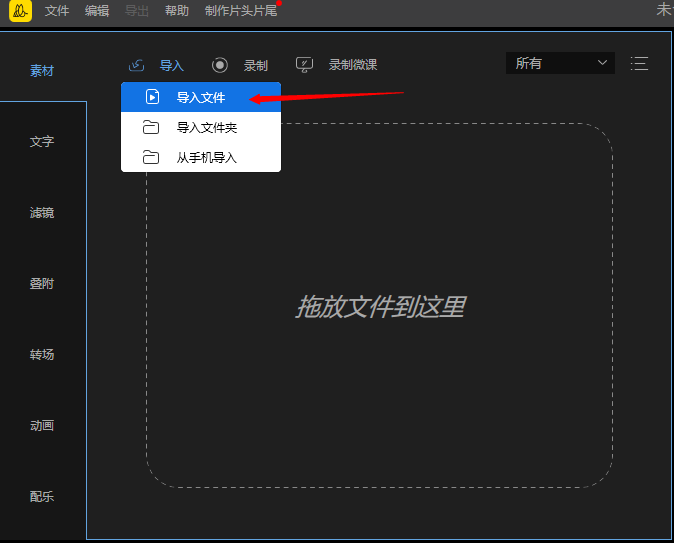The image size is (674, 543).
Task: Choose 导入文件 from the import menu
Action: pos(201,97)
